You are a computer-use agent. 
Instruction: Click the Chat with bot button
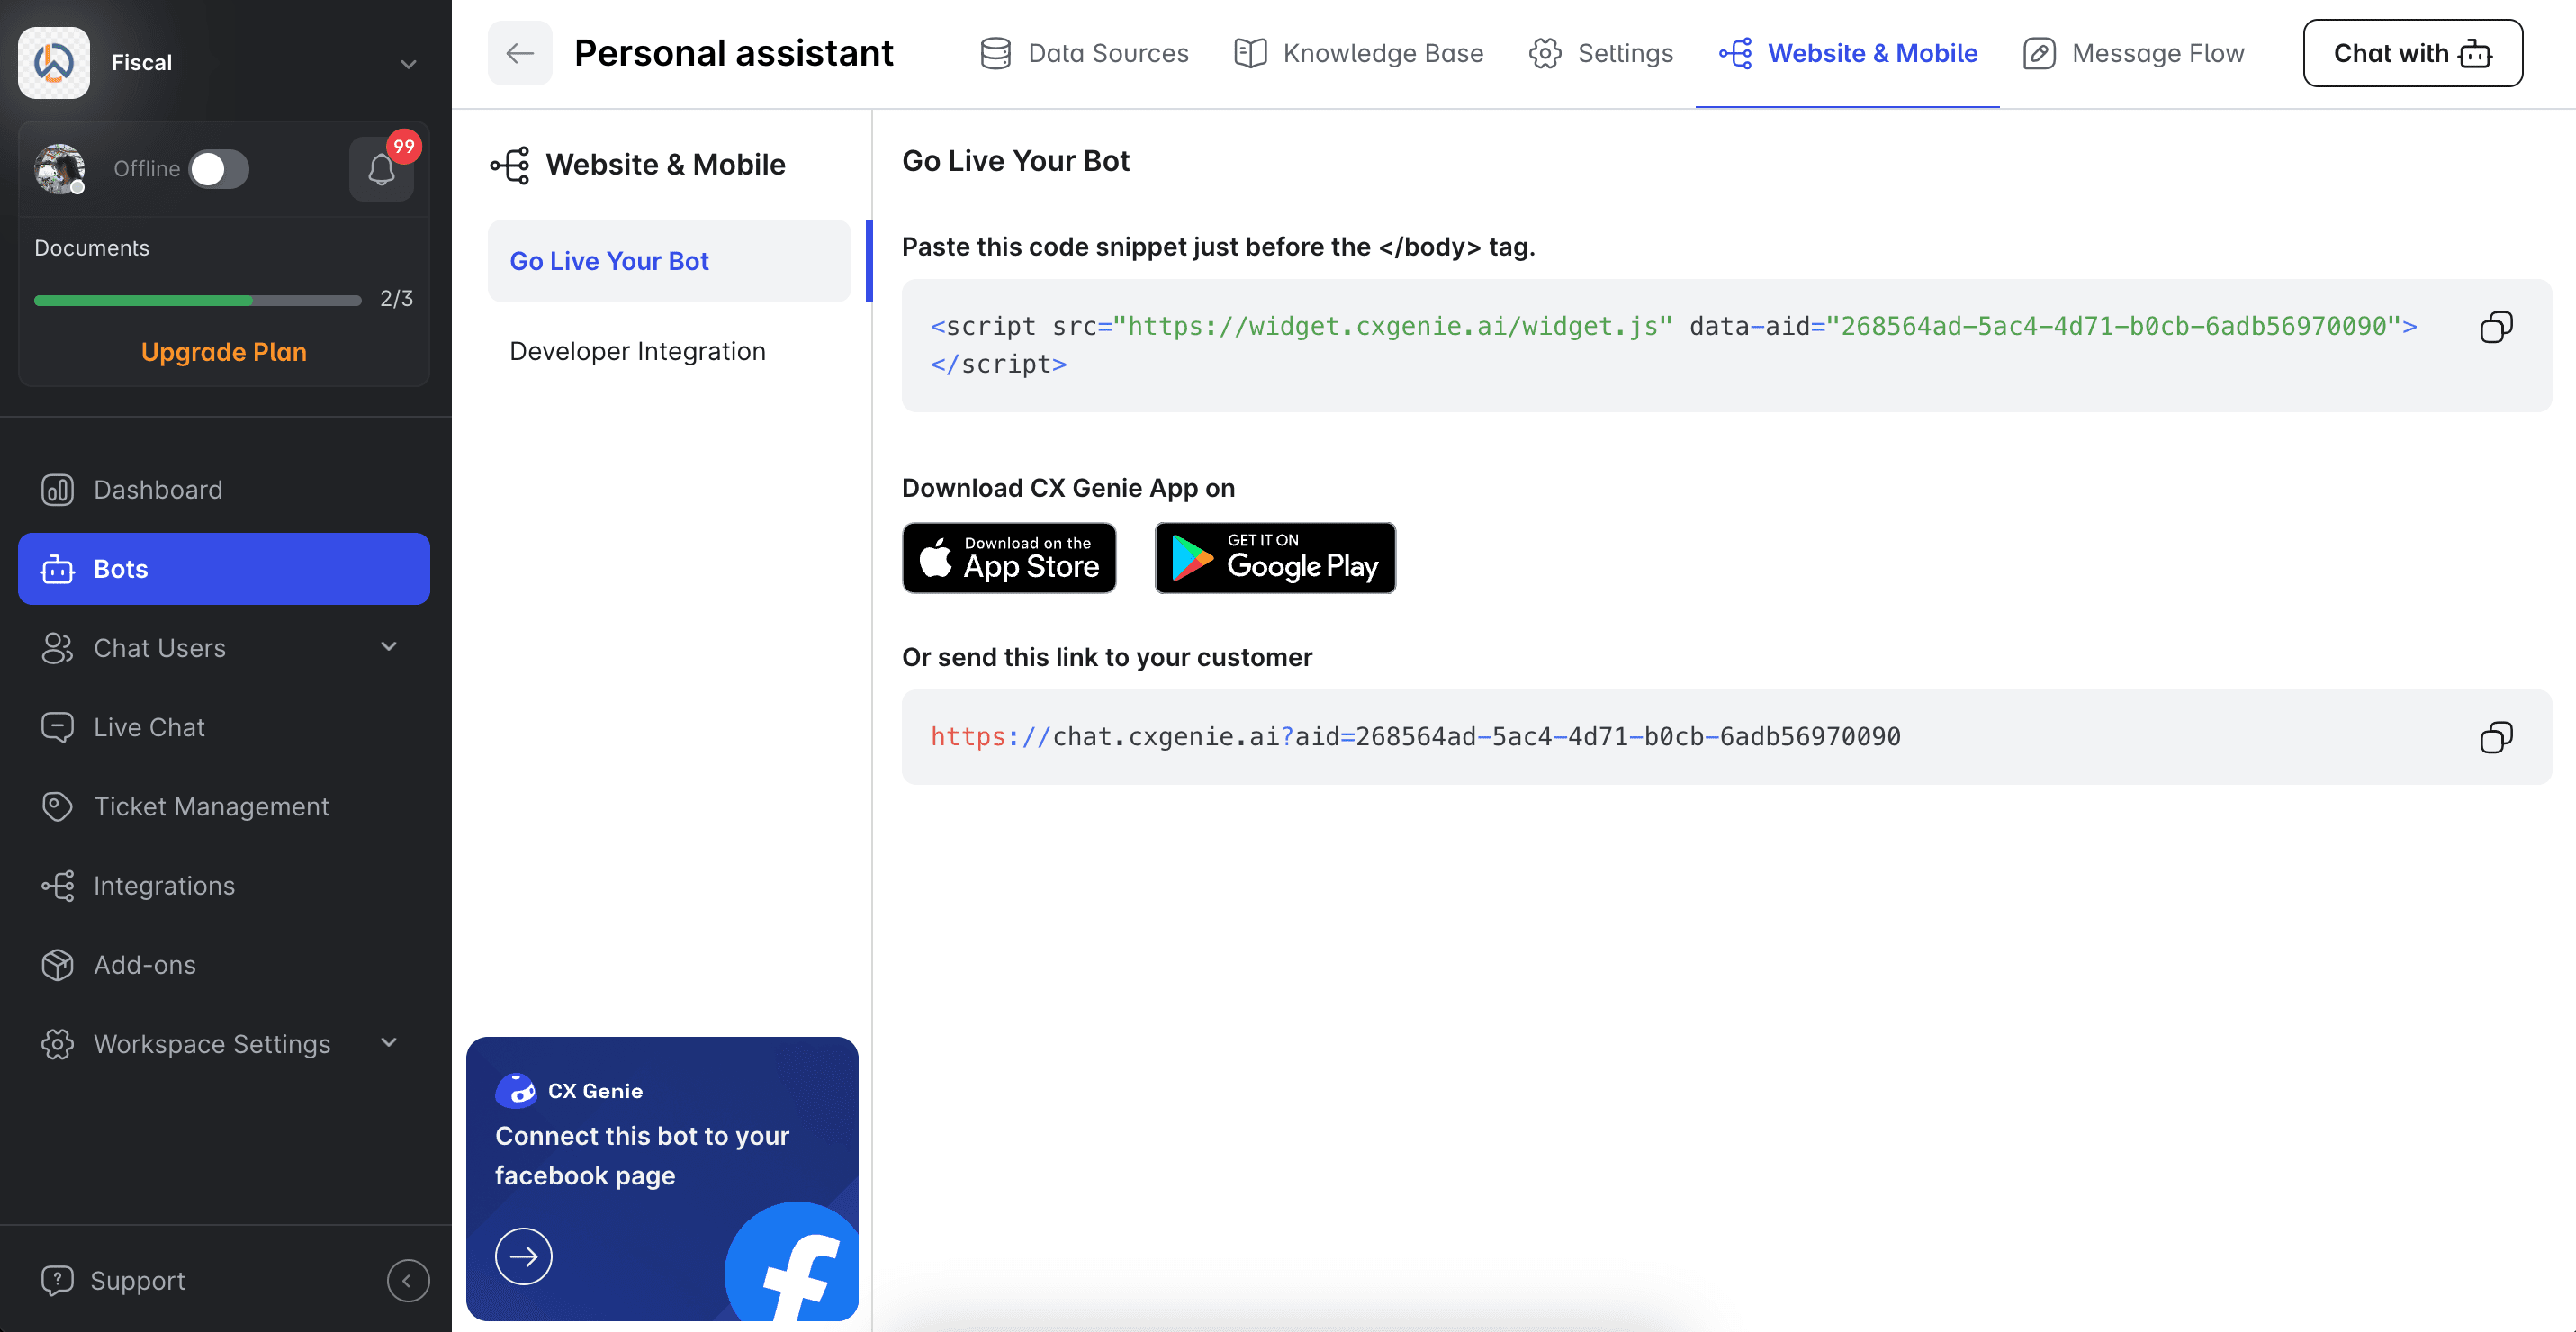[2412, 53]
